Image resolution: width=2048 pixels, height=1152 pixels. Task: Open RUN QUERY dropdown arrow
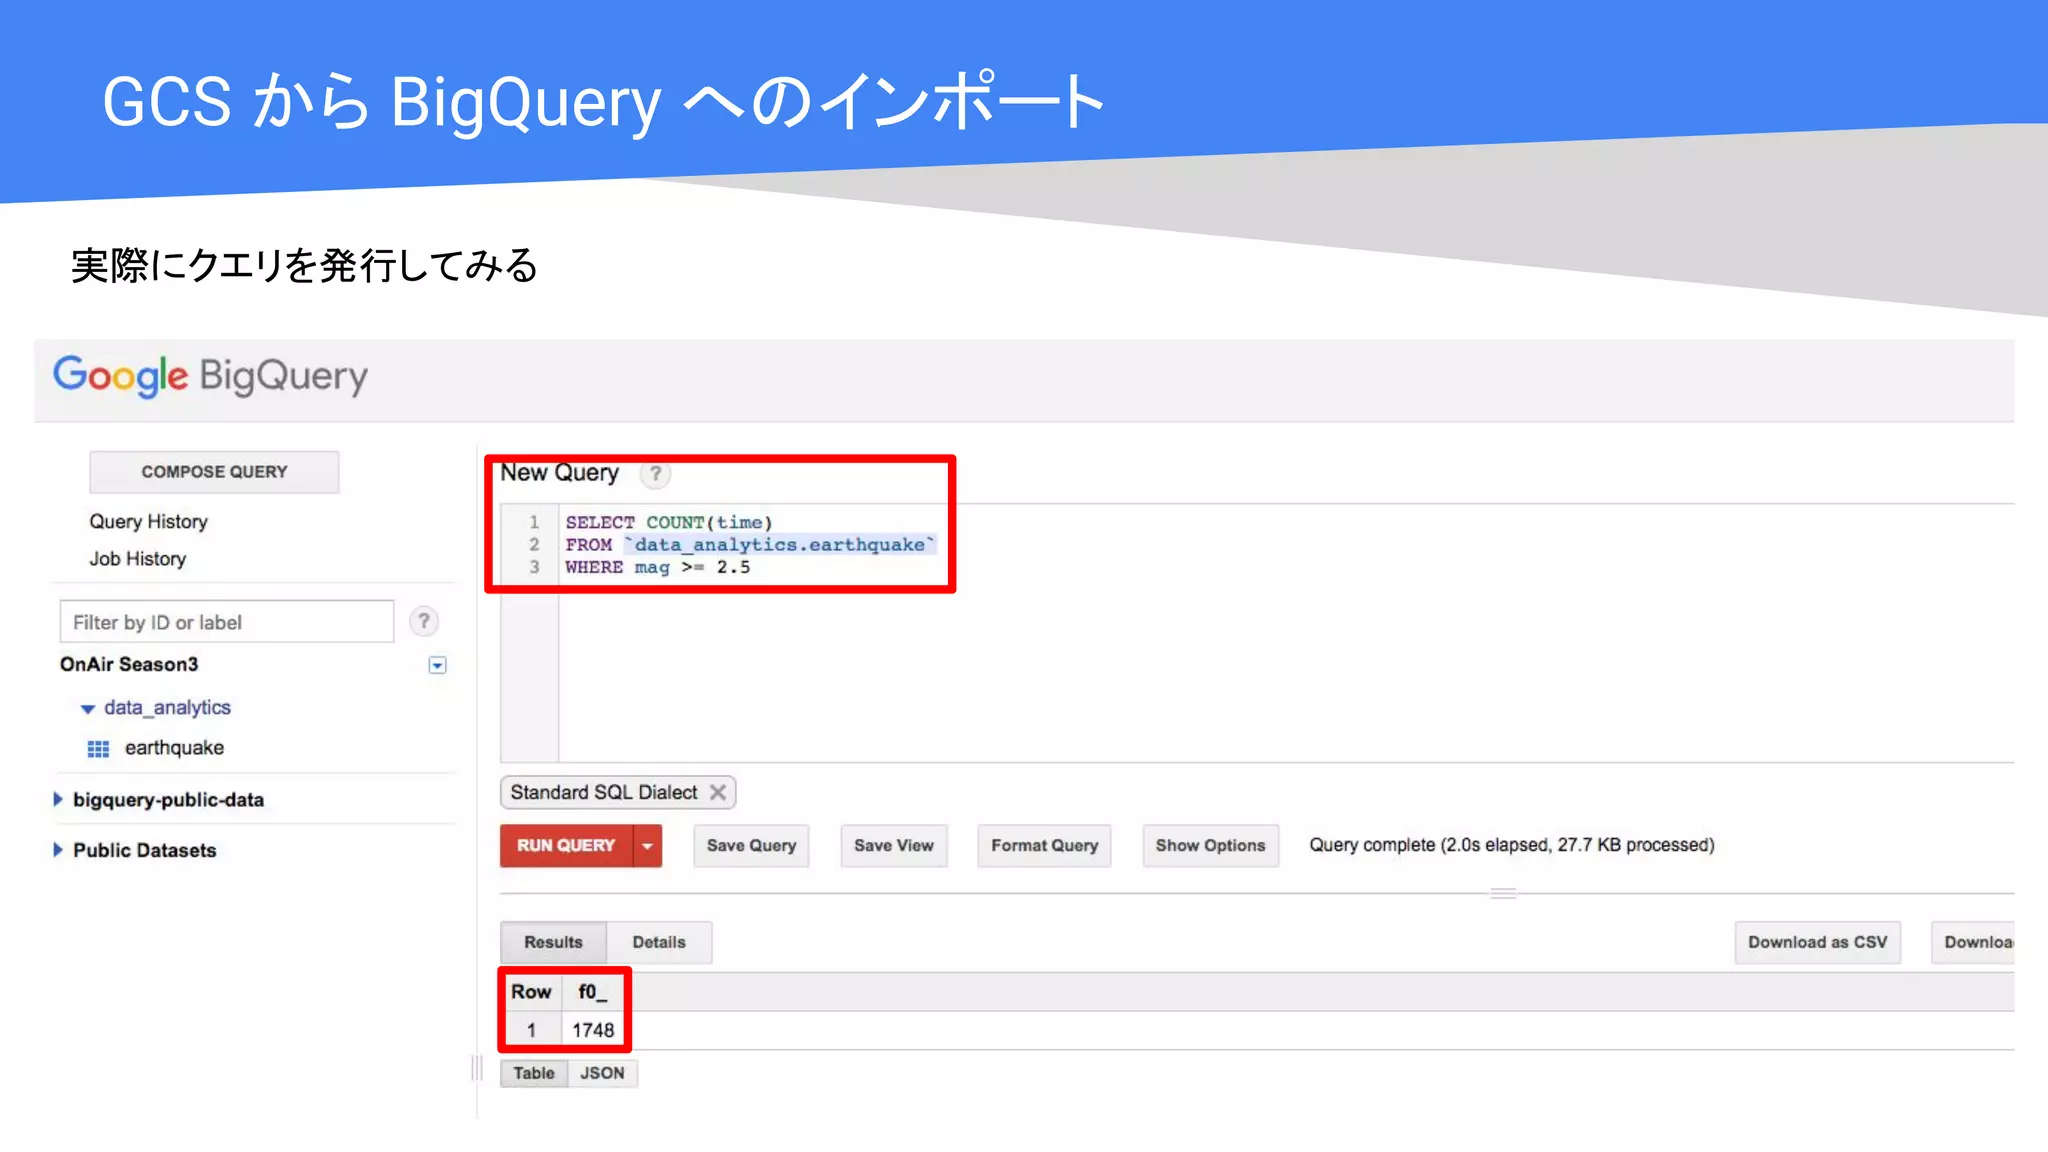click(648, 846)
